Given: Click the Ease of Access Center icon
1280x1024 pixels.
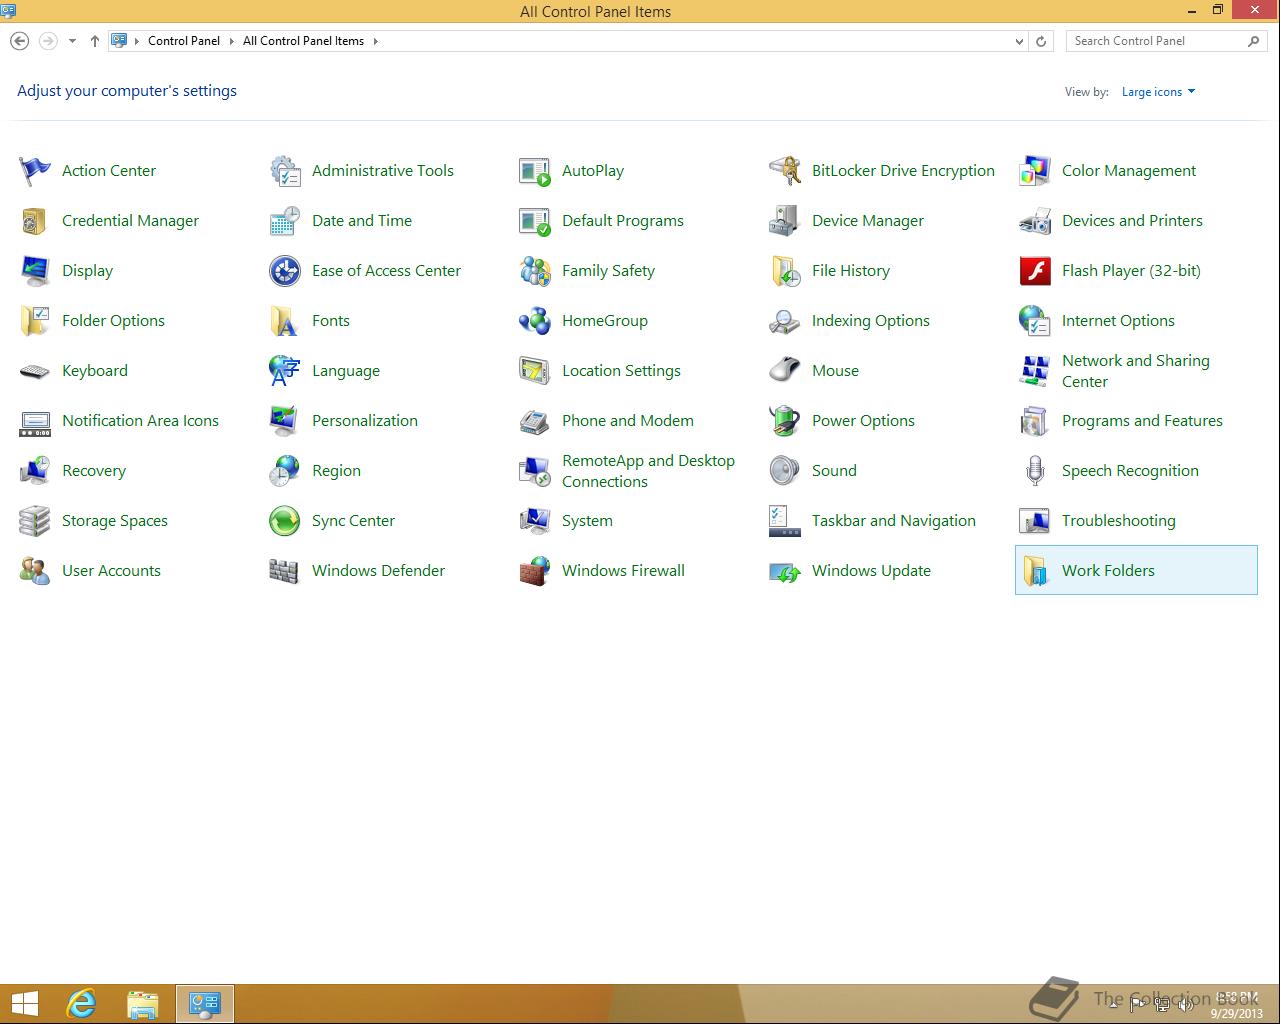Looking at the screenshot, I should (285, 271).
